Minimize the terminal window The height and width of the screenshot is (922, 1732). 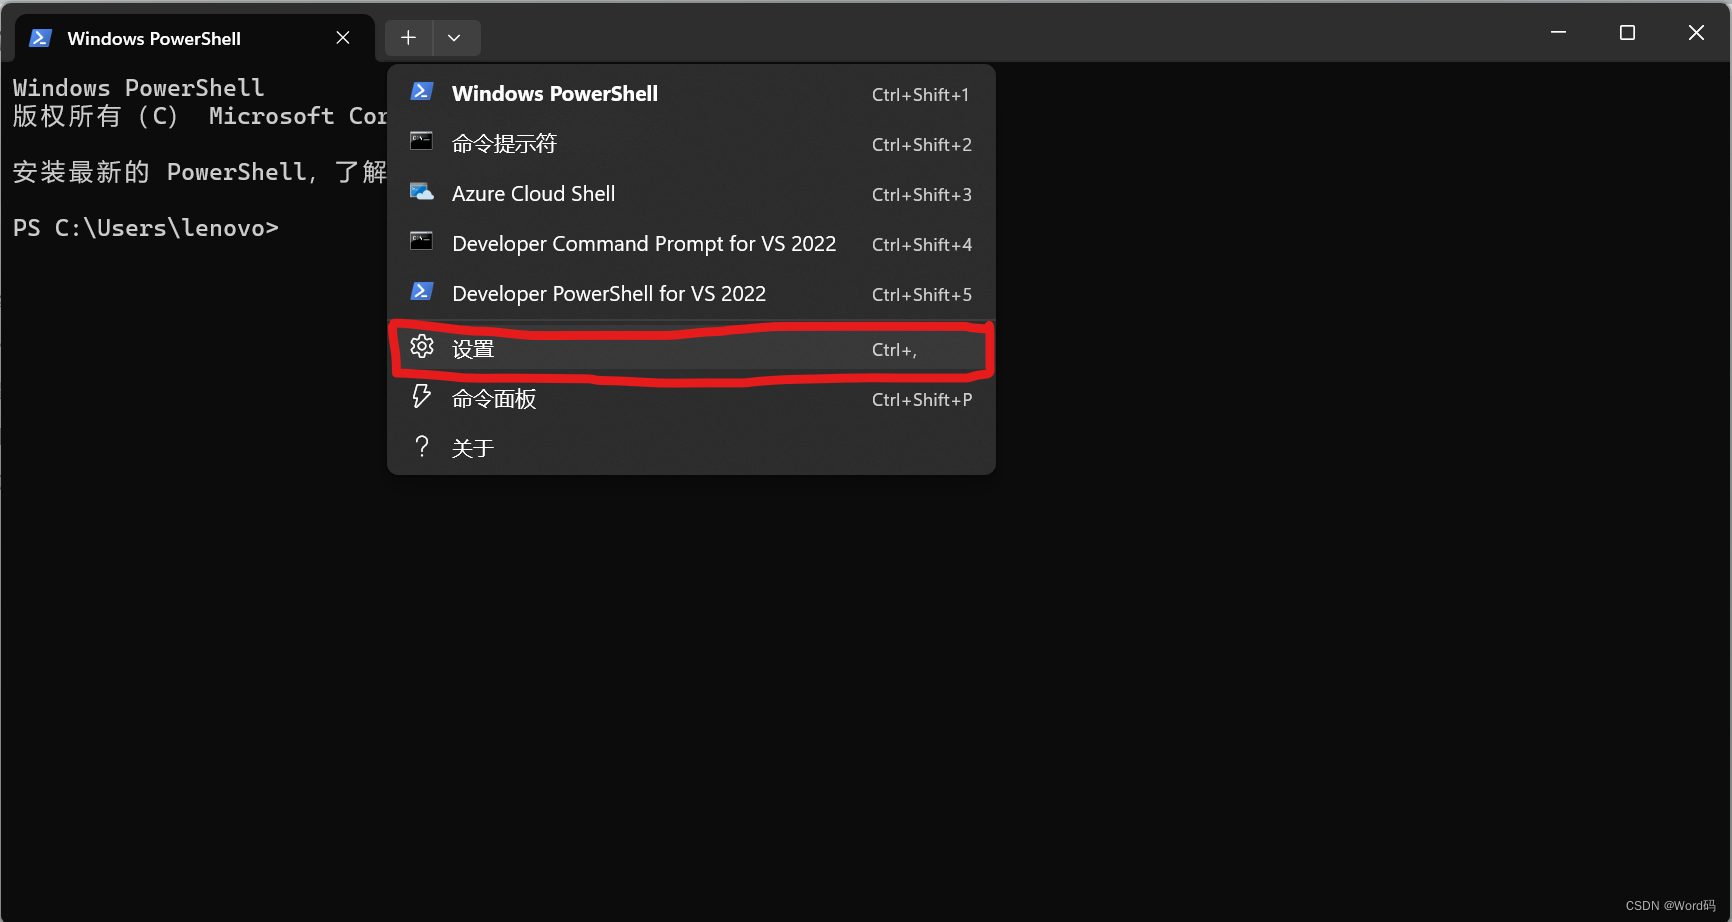tap(1558, 33)
